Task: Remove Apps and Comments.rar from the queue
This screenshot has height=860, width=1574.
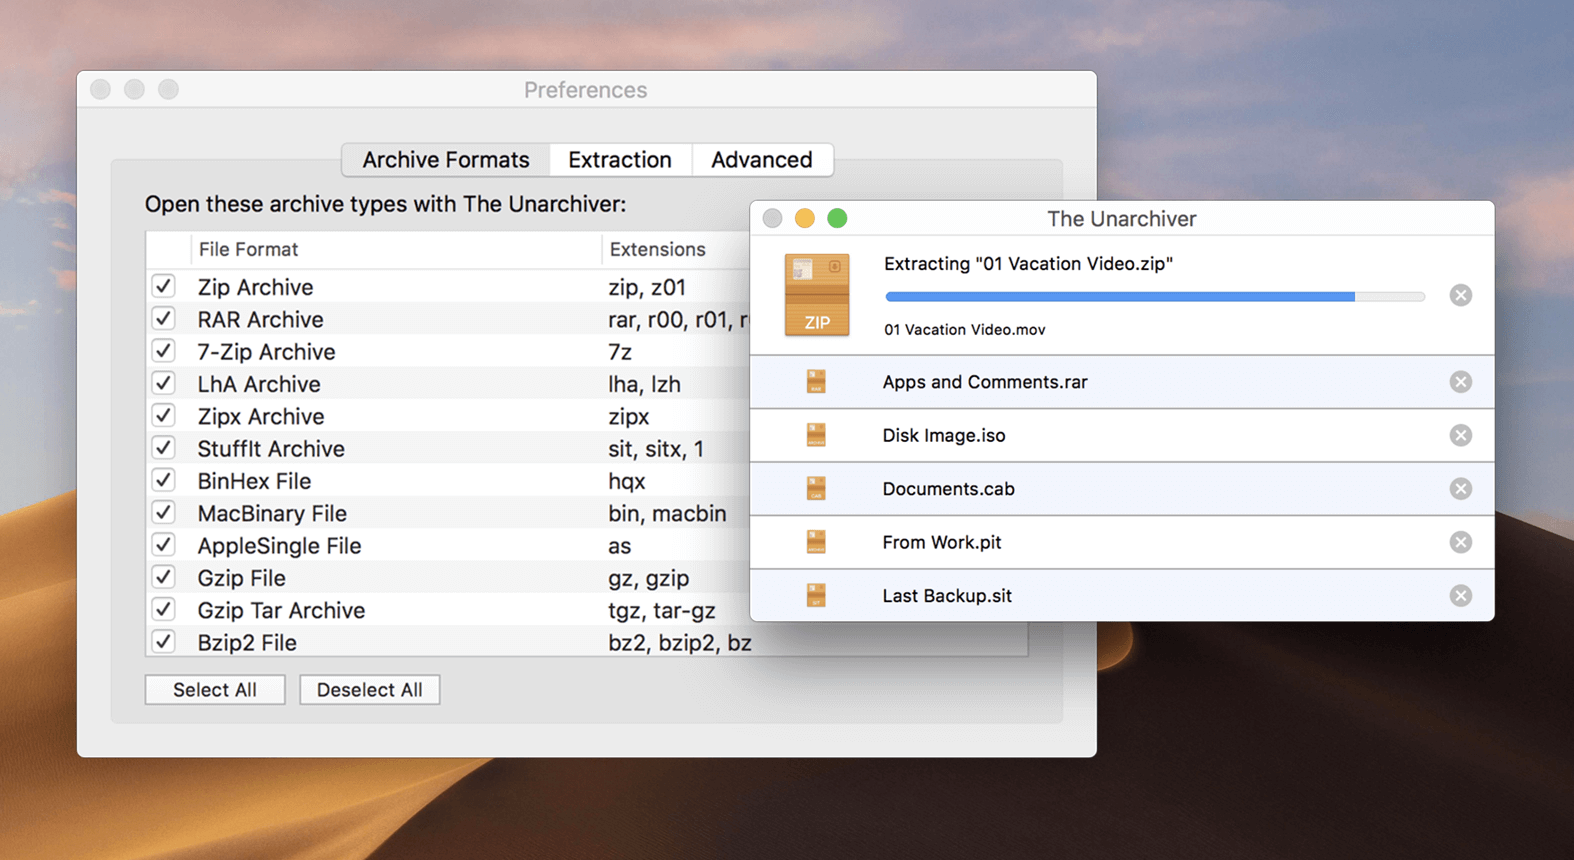Action: coord(1460,382)
